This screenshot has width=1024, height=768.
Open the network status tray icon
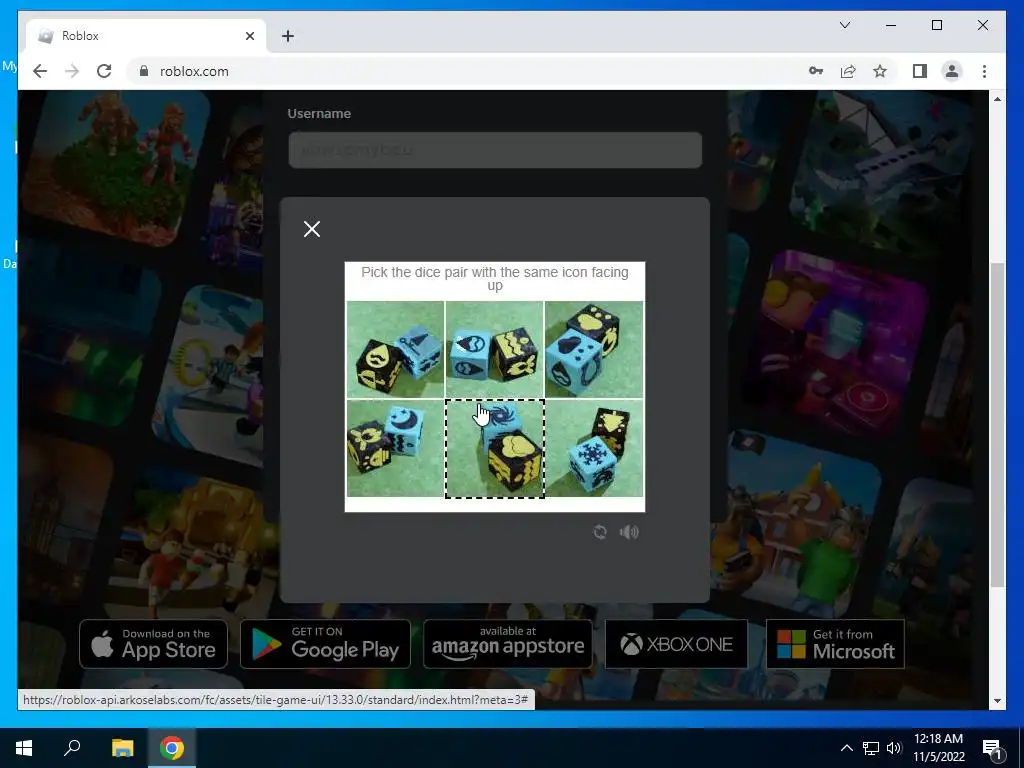point(871,748)
